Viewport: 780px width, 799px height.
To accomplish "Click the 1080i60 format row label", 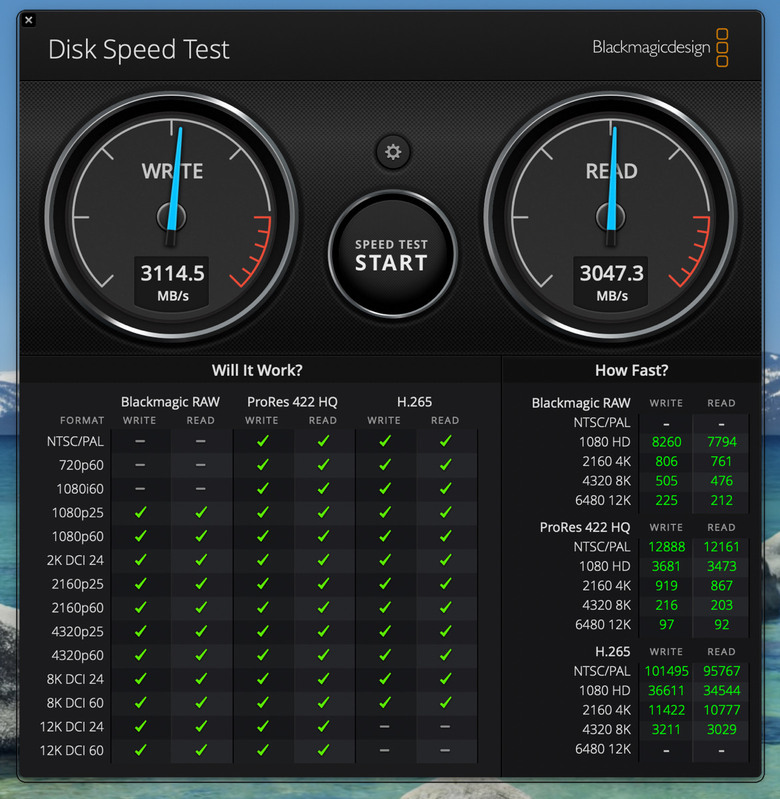I will 80,489.
